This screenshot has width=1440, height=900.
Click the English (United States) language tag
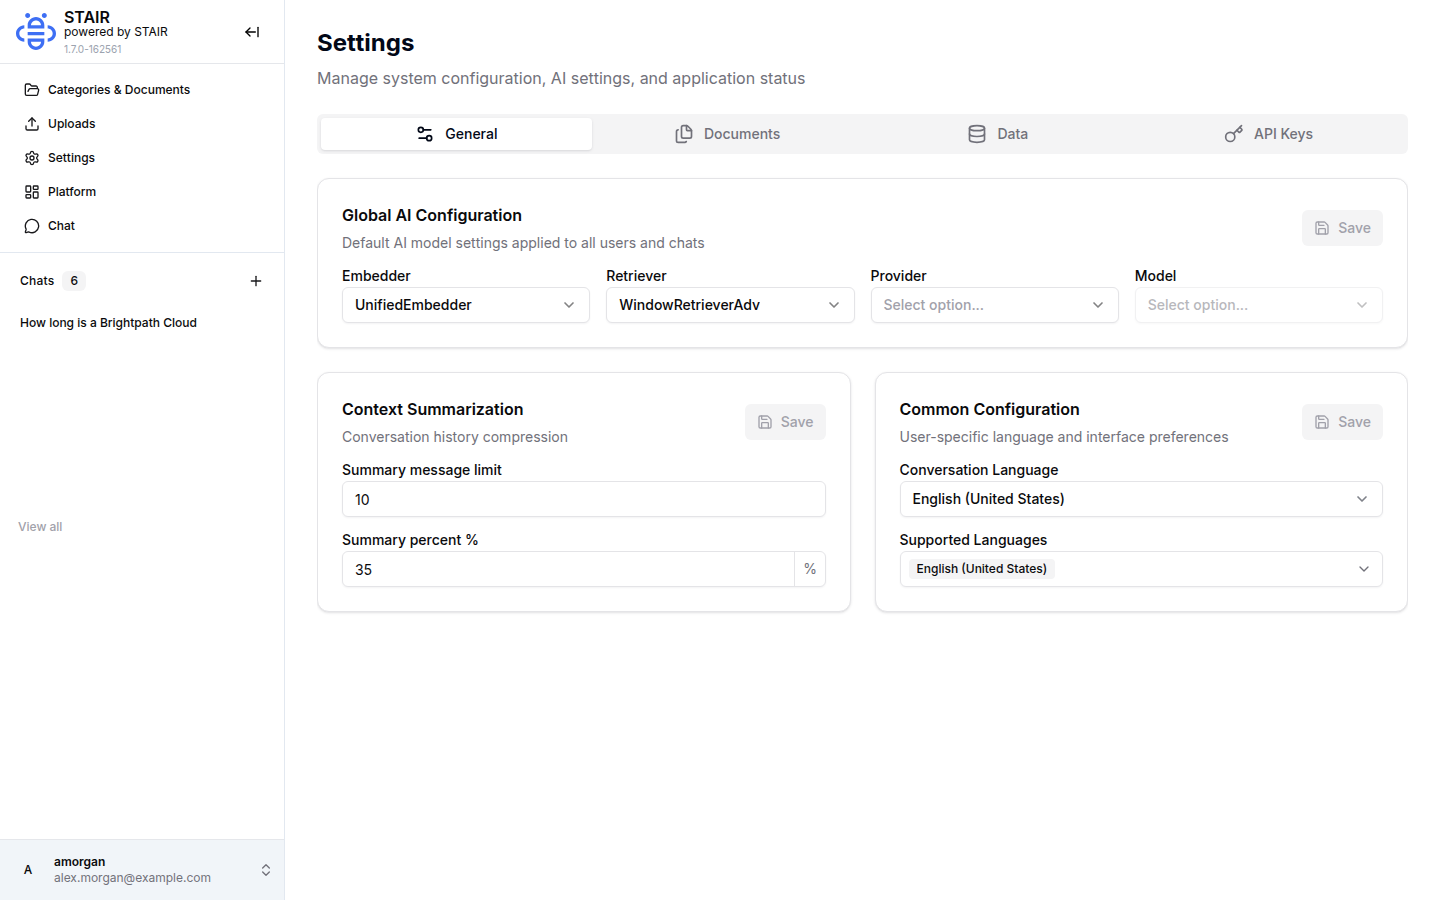click(981, 569)
